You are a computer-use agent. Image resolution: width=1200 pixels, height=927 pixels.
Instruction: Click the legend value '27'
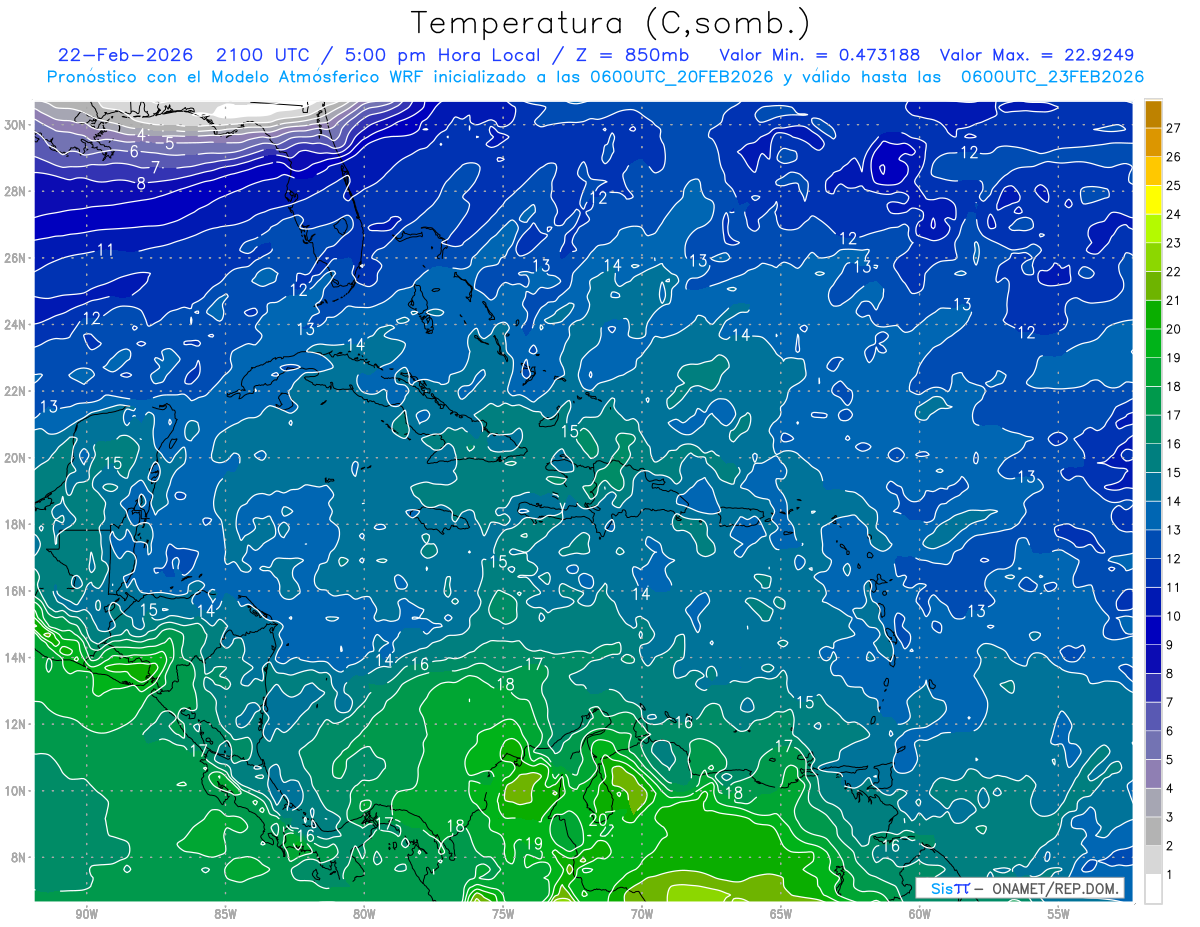pyautogui.click(x=1173, y=127)
